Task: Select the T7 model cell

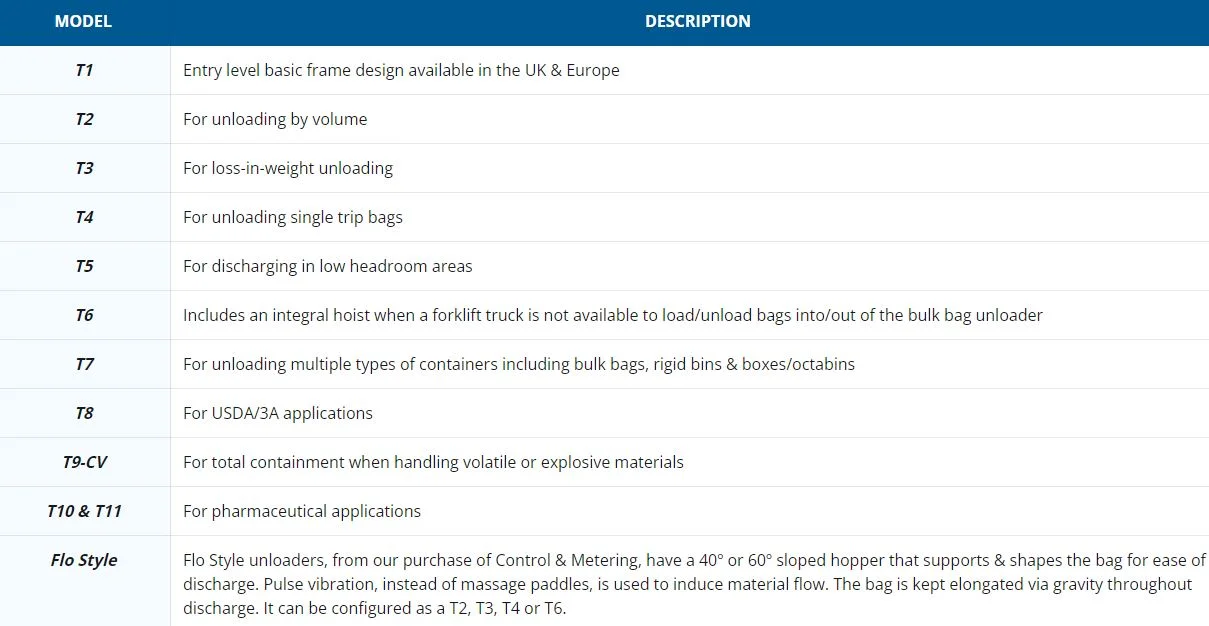Action: pos(84,364)
